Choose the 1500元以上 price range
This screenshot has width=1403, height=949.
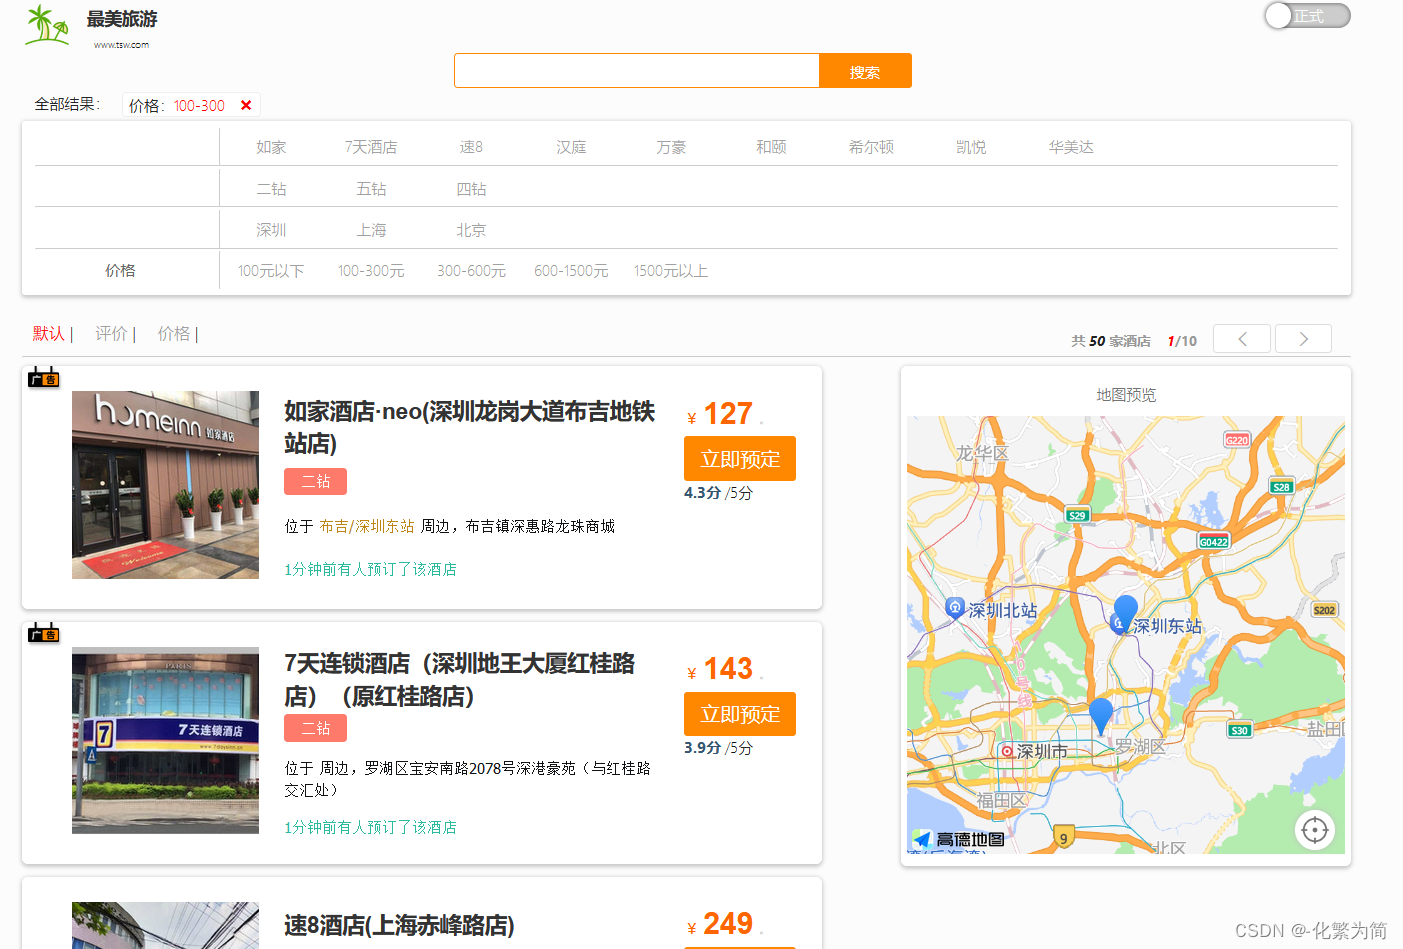(671, 271)
